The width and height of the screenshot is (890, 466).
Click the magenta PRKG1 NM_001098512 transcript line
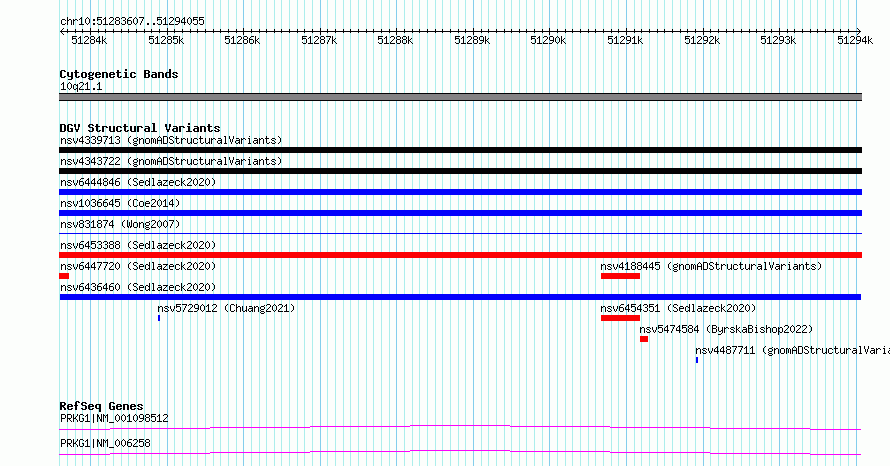(460, 427)
